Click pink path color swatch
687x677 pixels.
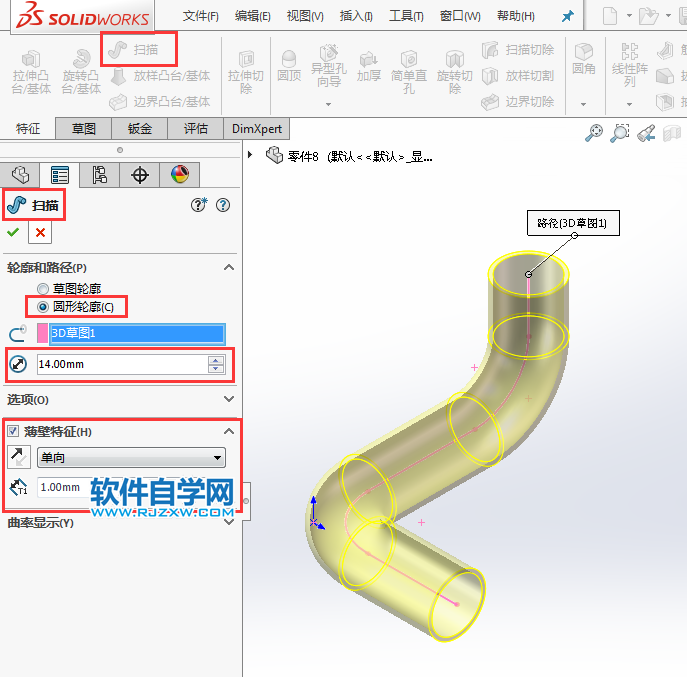(42, 333)
